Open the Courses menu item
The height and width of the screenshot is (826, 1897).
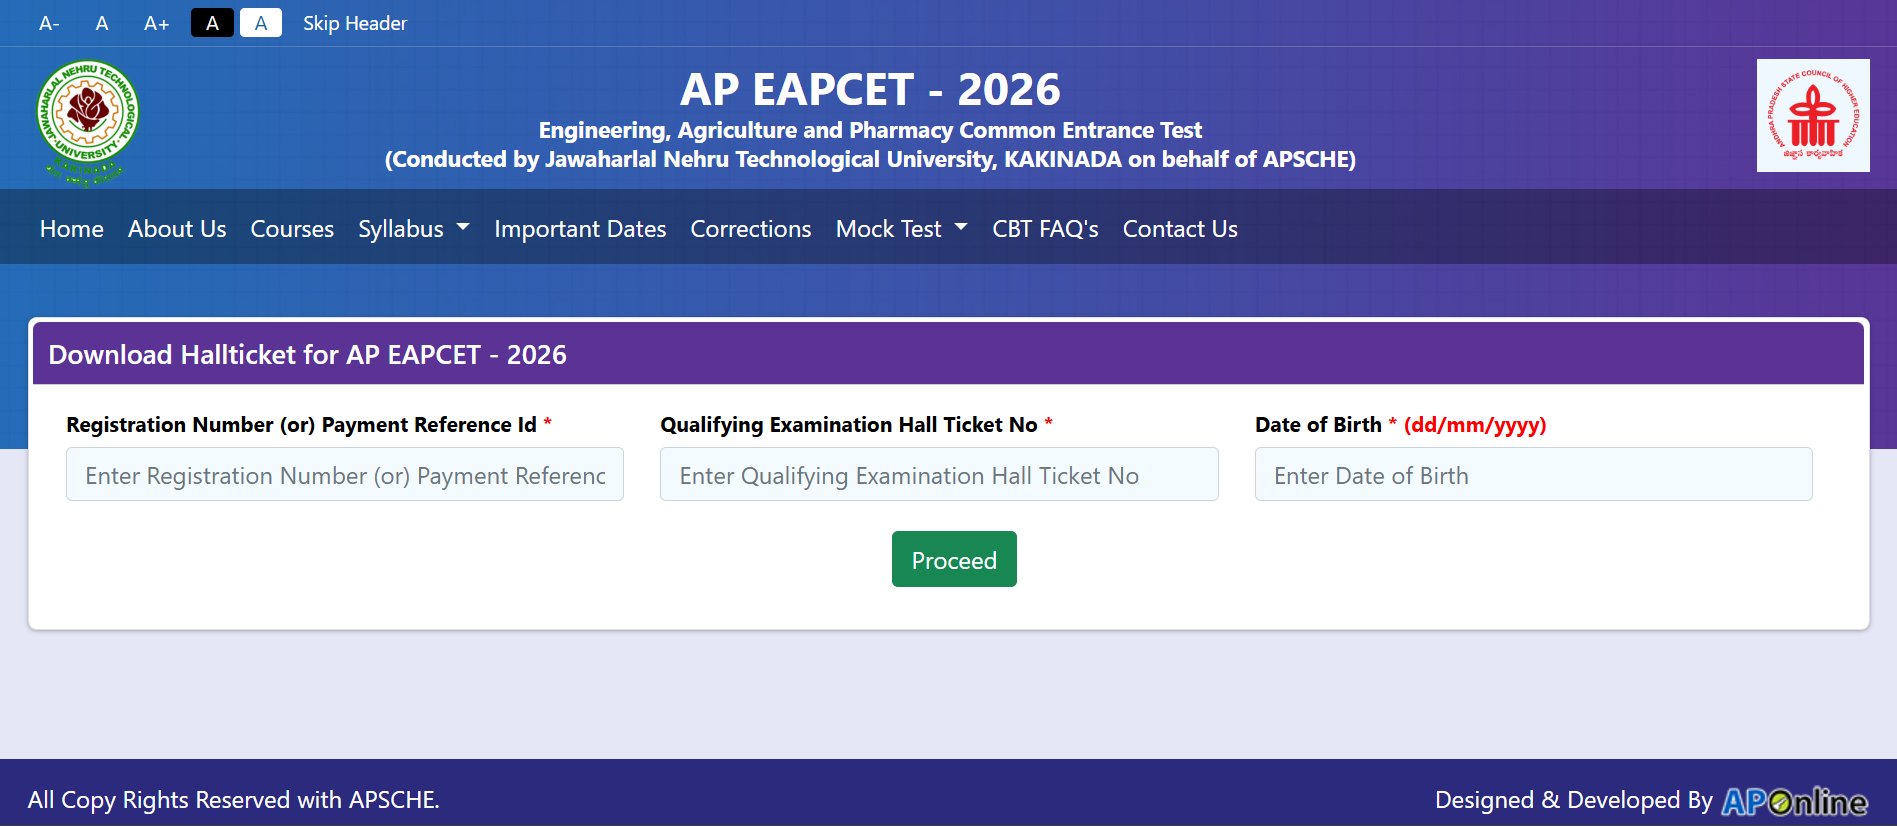[x=292, y=229]
